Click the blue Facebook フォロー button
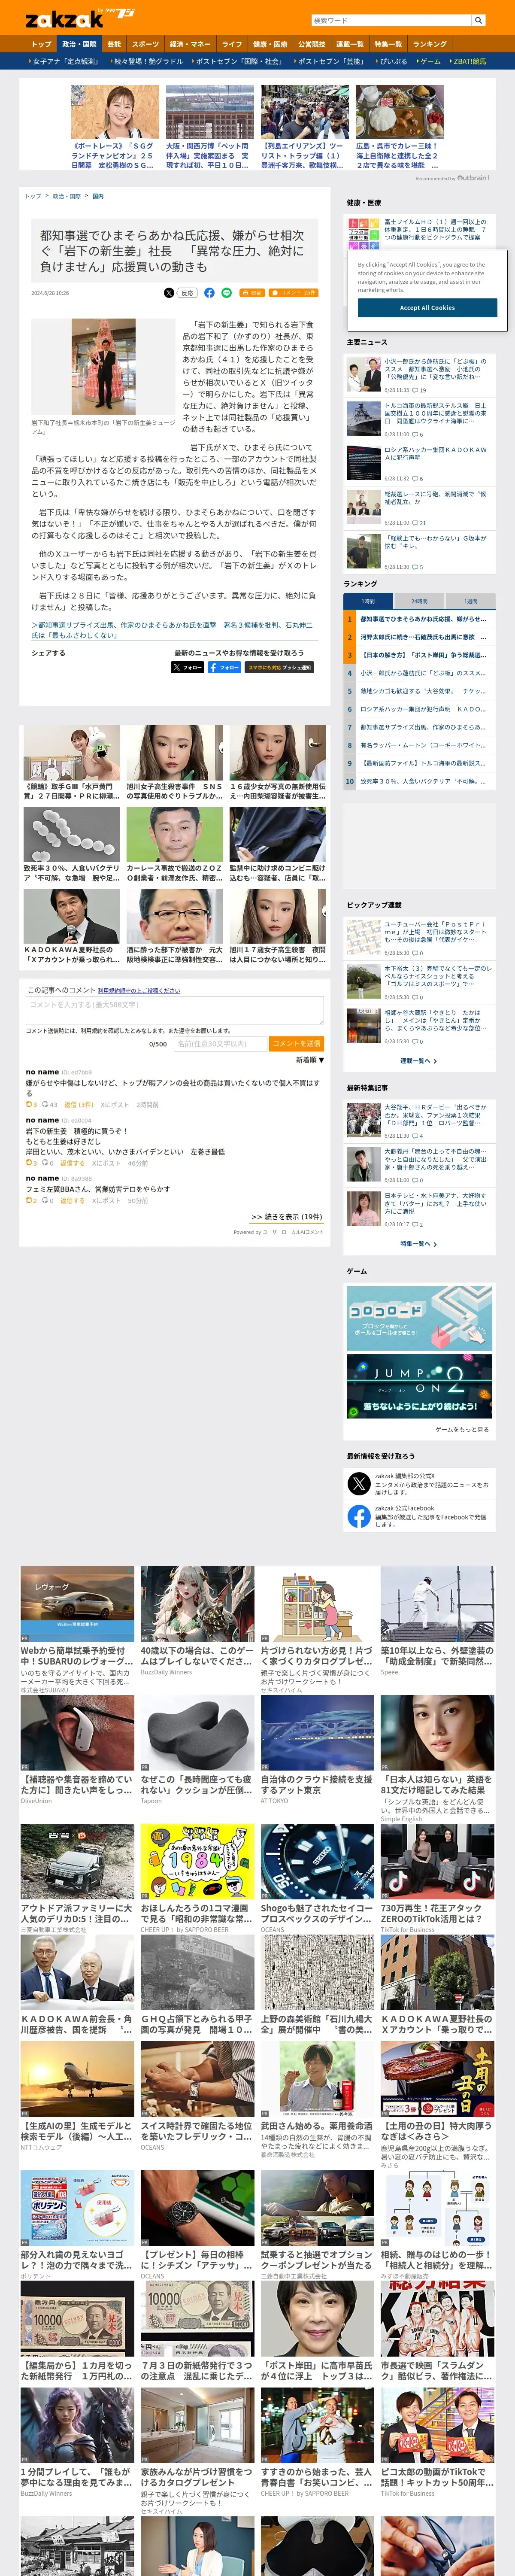This screenshot has height=2576, width=515. 224,667
